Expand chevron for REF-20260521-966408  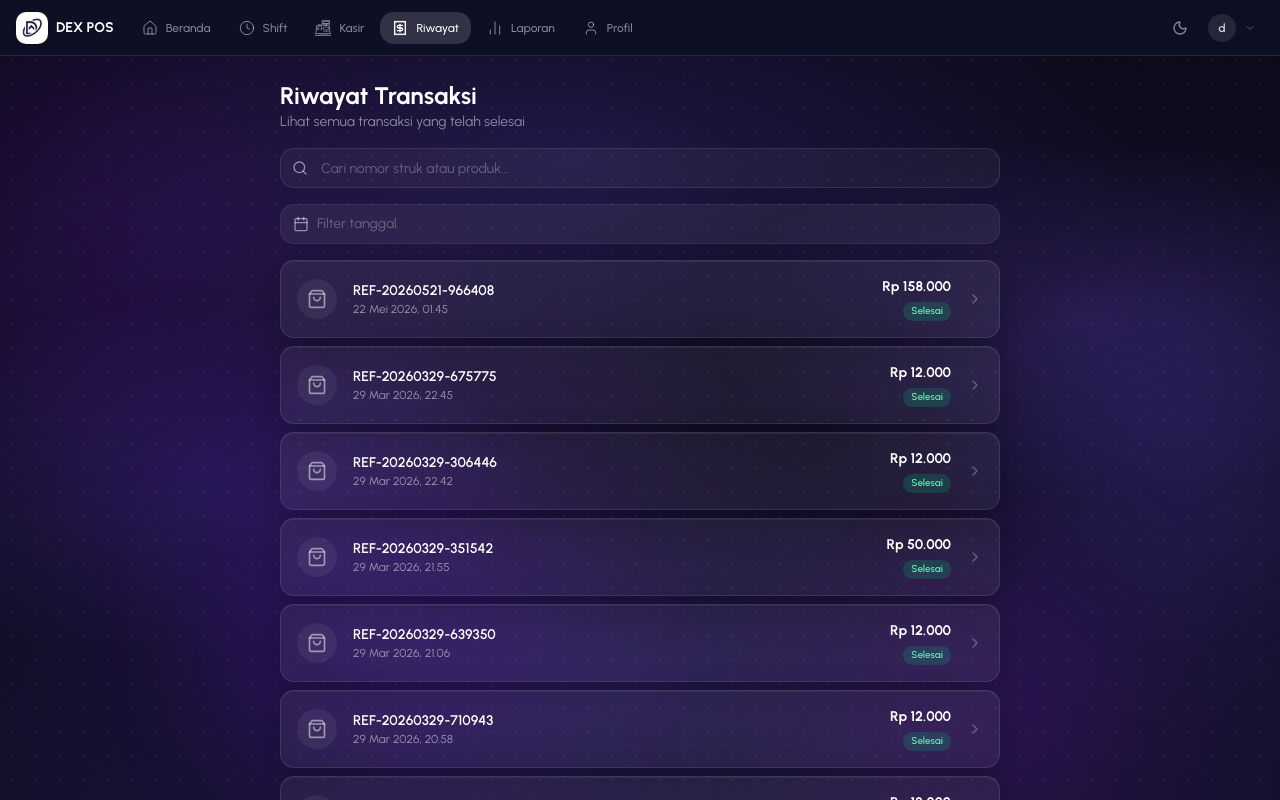975,299
